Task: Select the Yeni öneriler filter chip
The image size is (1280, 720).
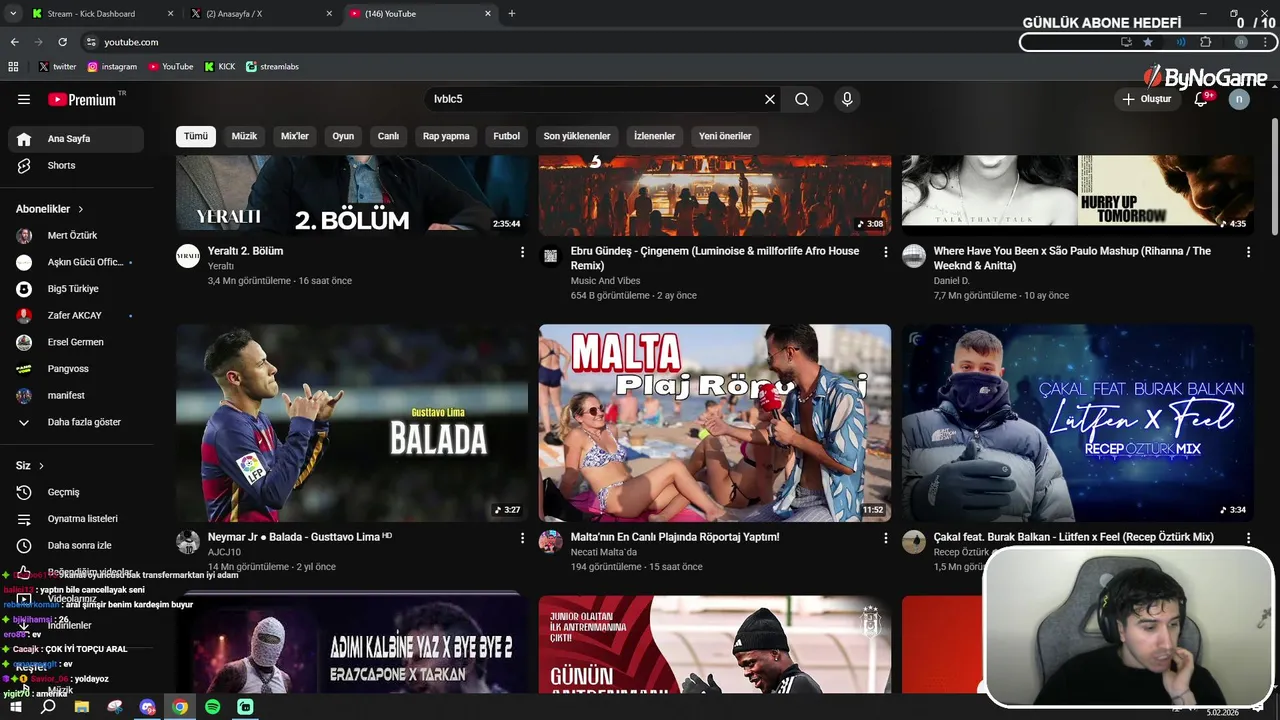Action: (725, 136)
